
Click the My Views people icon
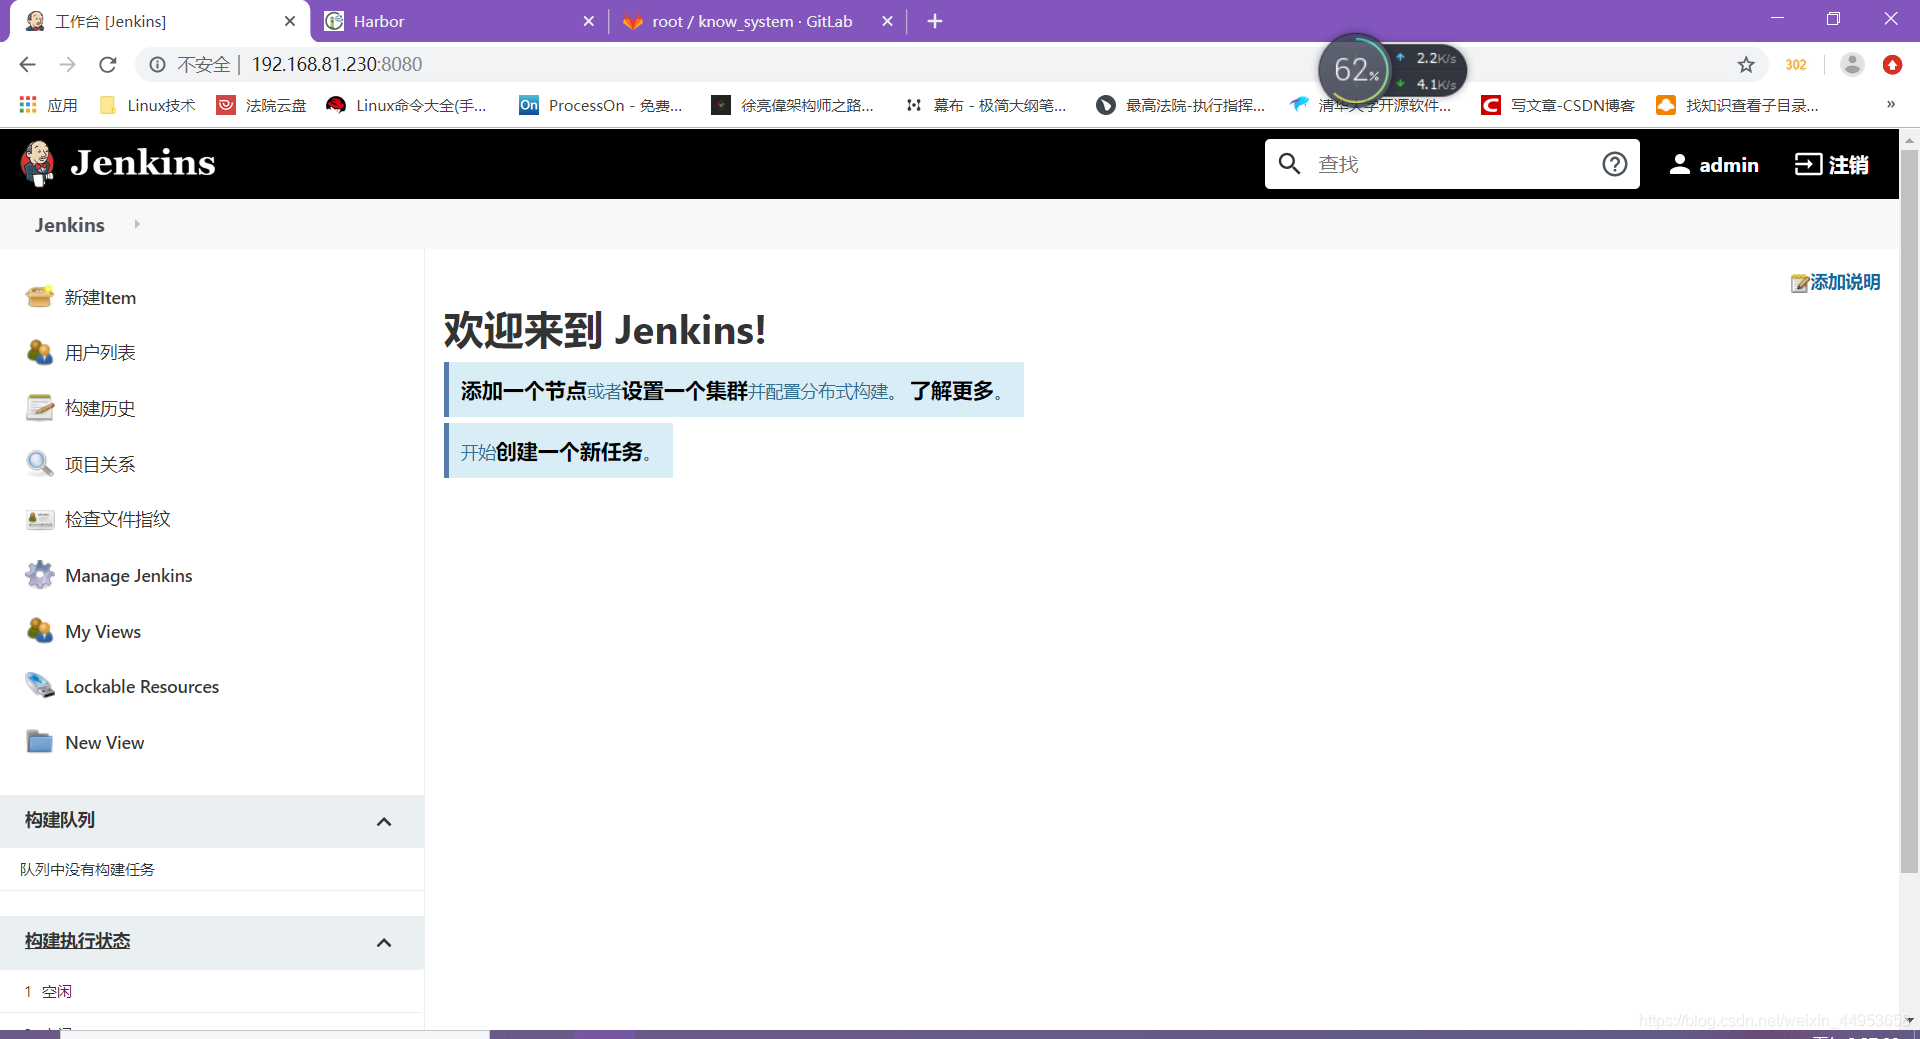[x=40, y=631]
